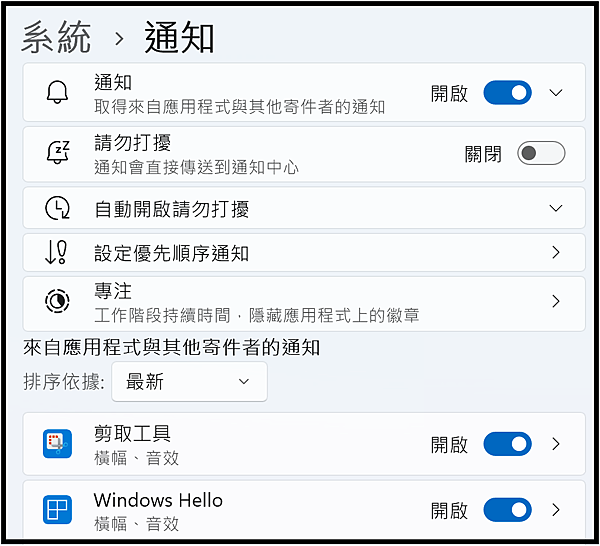Viewport: 600px width, 546px height.
Task: Click the 剪取工具 app icon
Action: pyautogui.click(x=57, y=444)
